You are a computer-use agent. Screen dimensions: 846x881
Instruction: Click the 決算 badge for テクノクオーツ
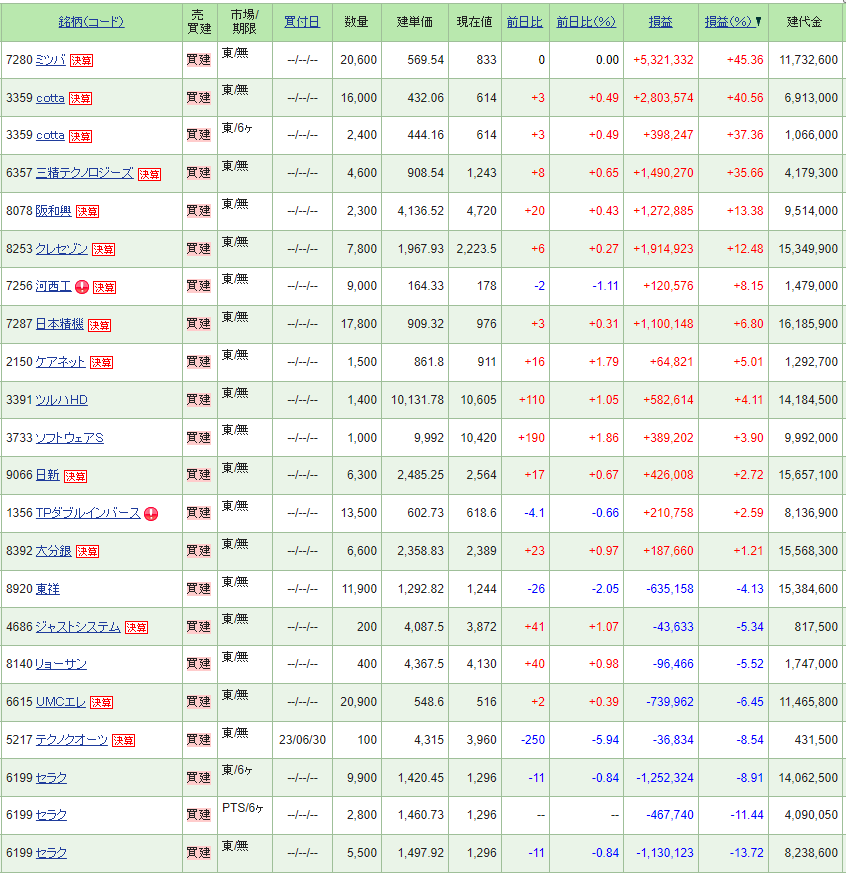click(x=124, y=741)
